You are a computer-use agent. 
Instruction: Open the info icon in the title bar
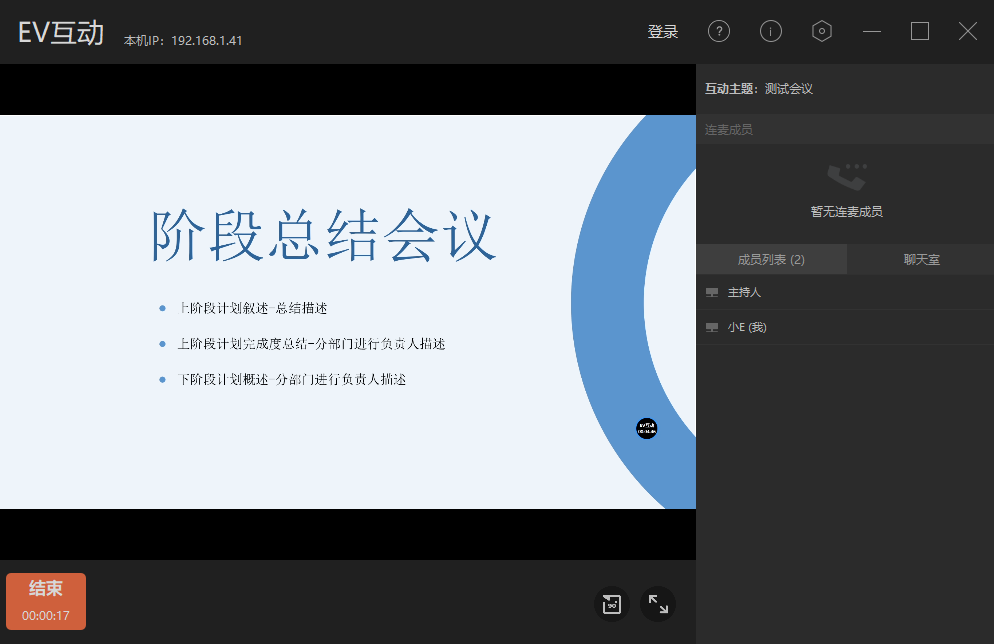click(x=771, y=31)
